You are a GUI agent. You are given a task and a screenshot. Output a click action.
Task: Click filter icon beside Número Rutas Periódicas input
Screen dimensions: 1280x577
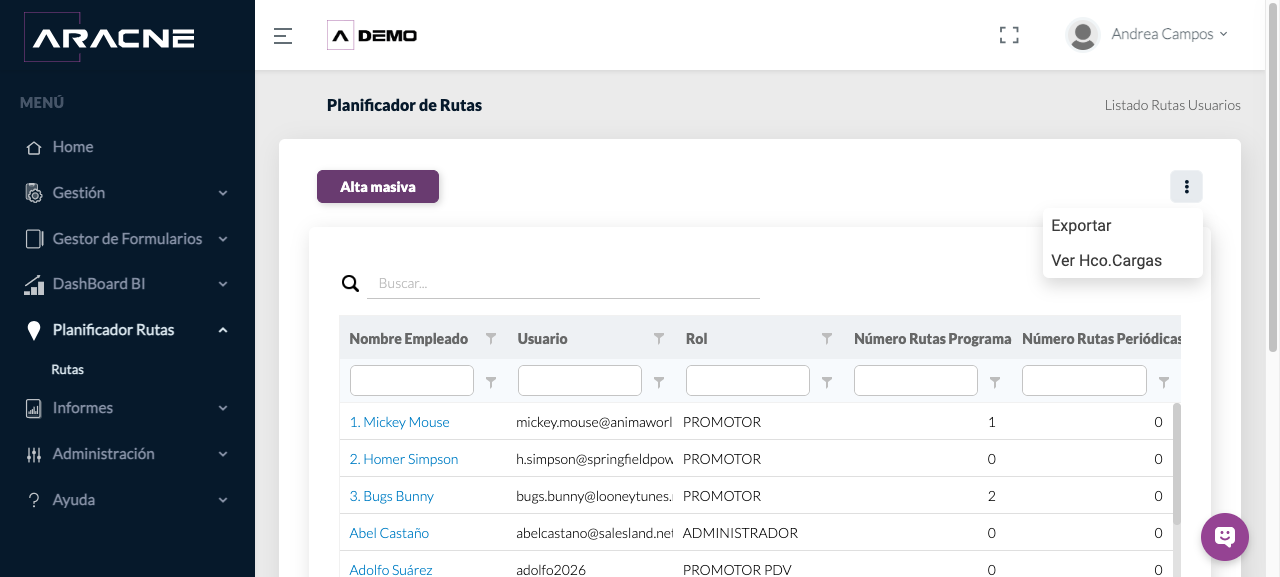pos(1164,381)
